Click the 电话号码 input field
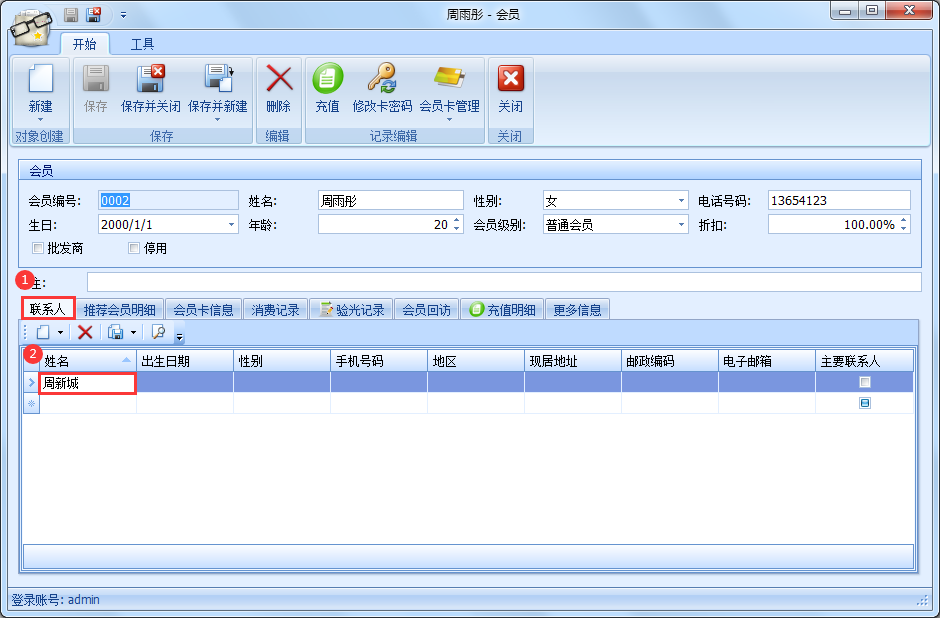Image resolution: width=940 pixels, height=618 pixels. [x=838, y=201]
